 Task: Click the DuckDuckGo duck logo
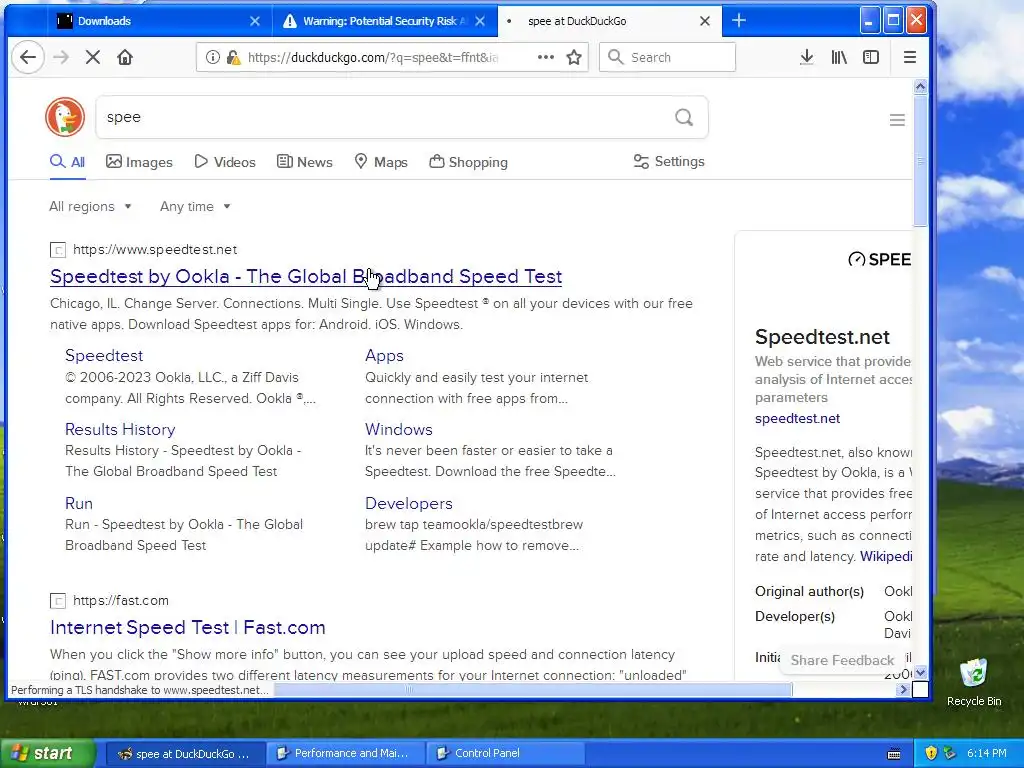pyautogui.click(x=65, y=117)
